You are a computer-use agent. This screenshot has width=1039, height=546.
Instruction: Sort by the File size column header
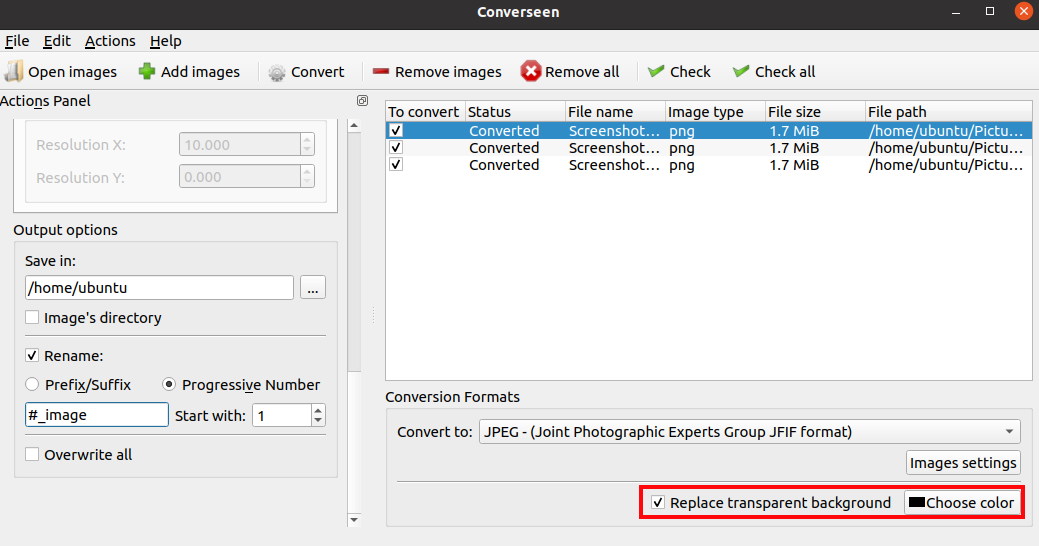(815, 111)
